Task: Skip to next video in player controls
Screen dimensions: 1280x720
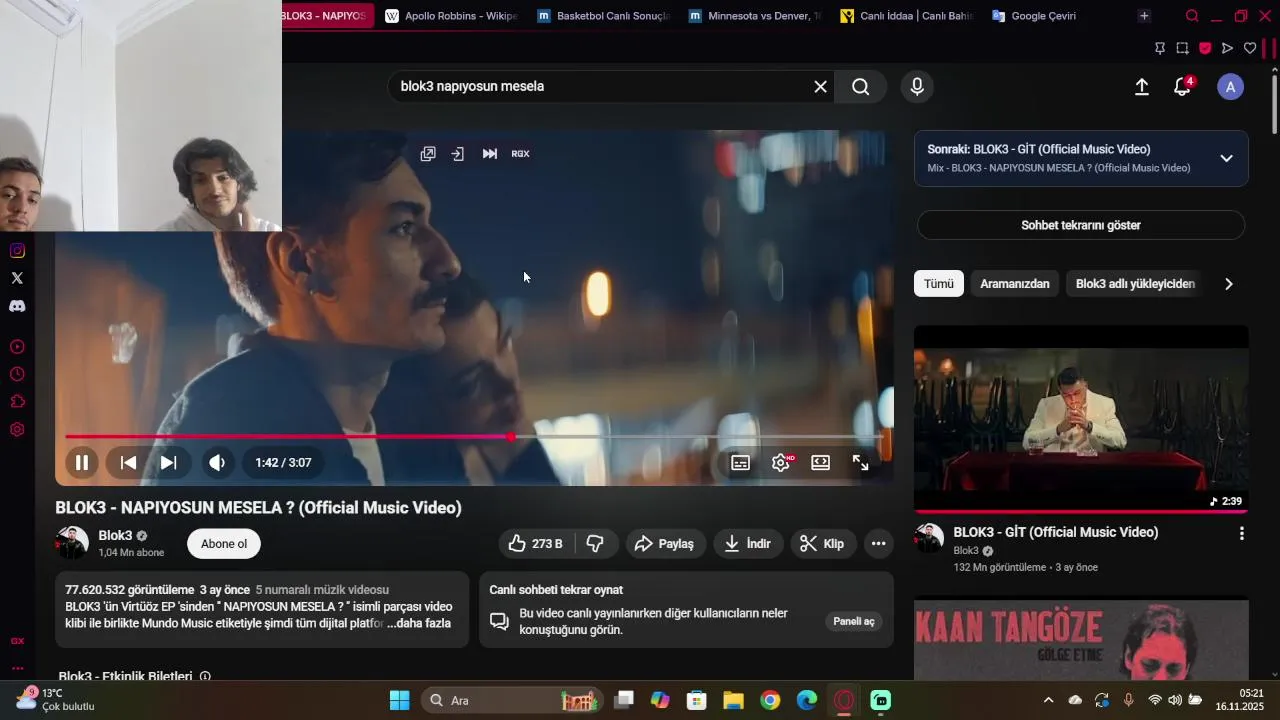Action: tap(168, 463)
